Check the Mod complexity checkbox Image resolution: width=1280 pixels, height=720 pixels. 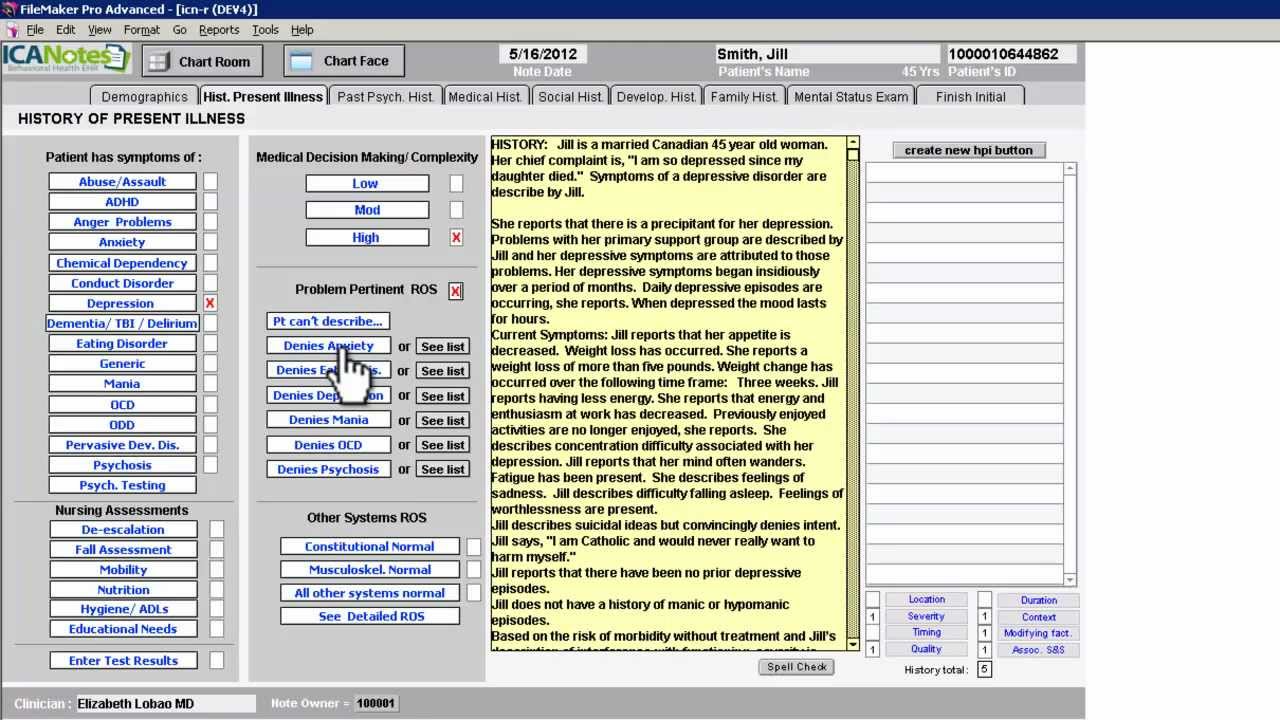point(456,210)
